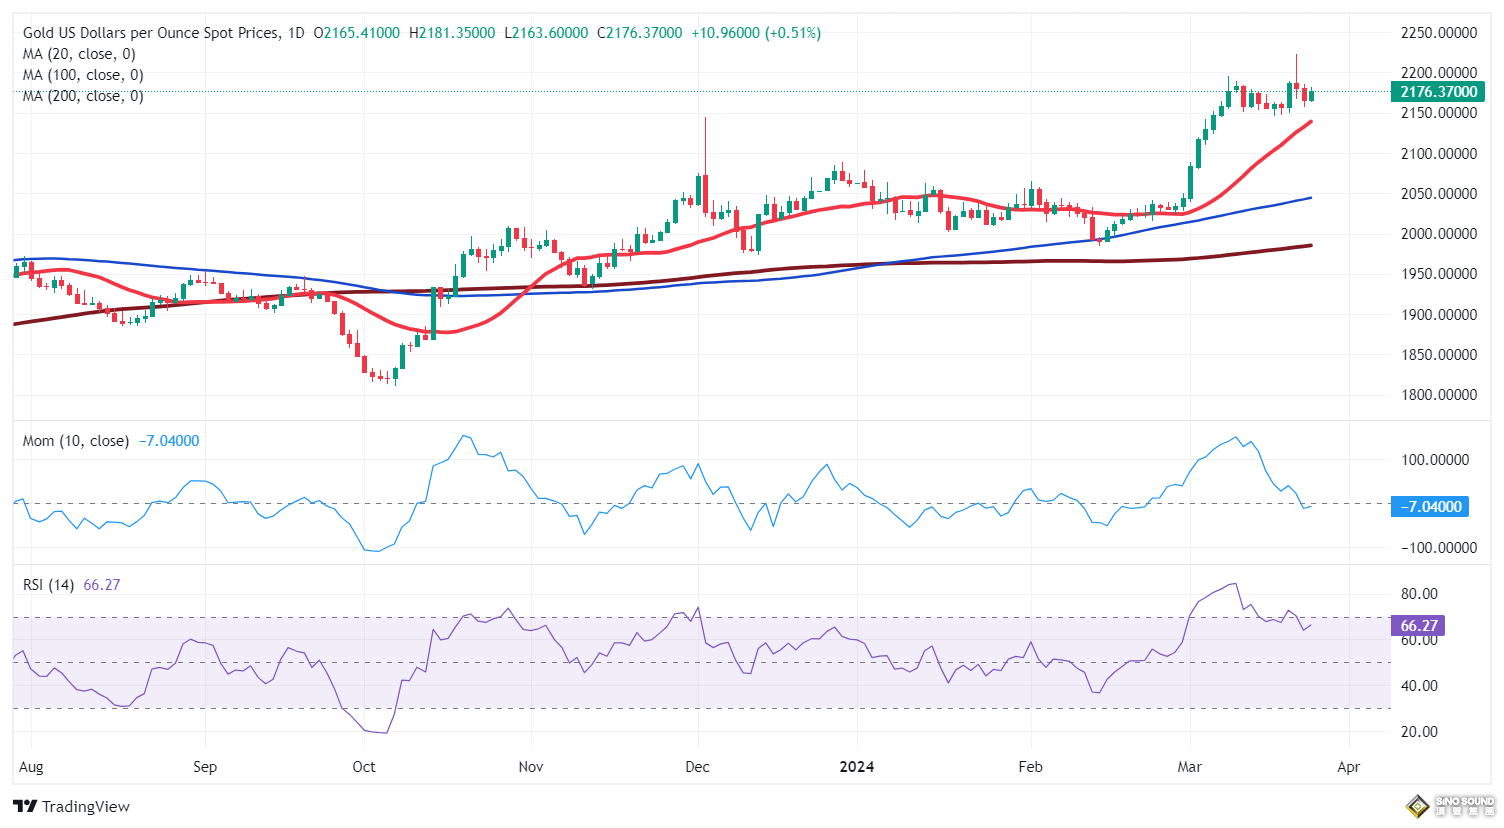The width and height of the screenshot is (1504, 828).
Task: Click the Gold US Dollars per Ounce title
Action: (151, 33)
